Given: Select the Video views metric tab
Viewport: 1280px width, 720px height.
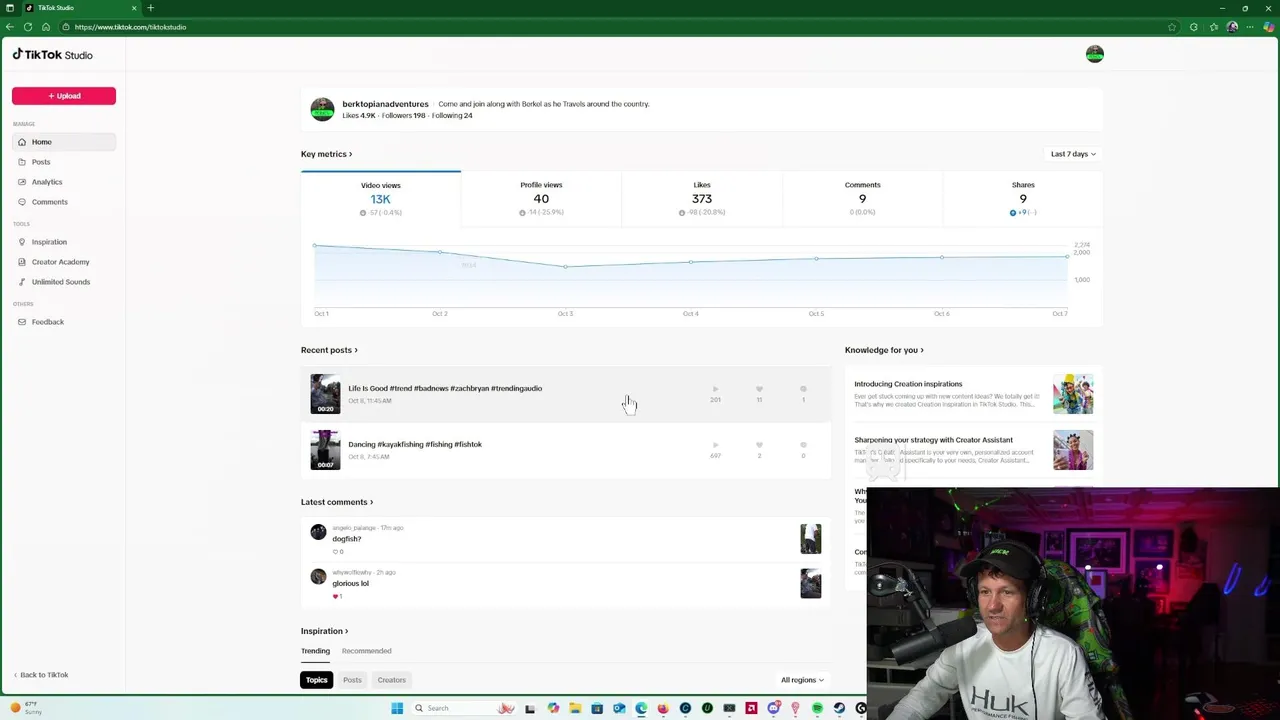Looking at the screenshot, I should coord(381,199).
